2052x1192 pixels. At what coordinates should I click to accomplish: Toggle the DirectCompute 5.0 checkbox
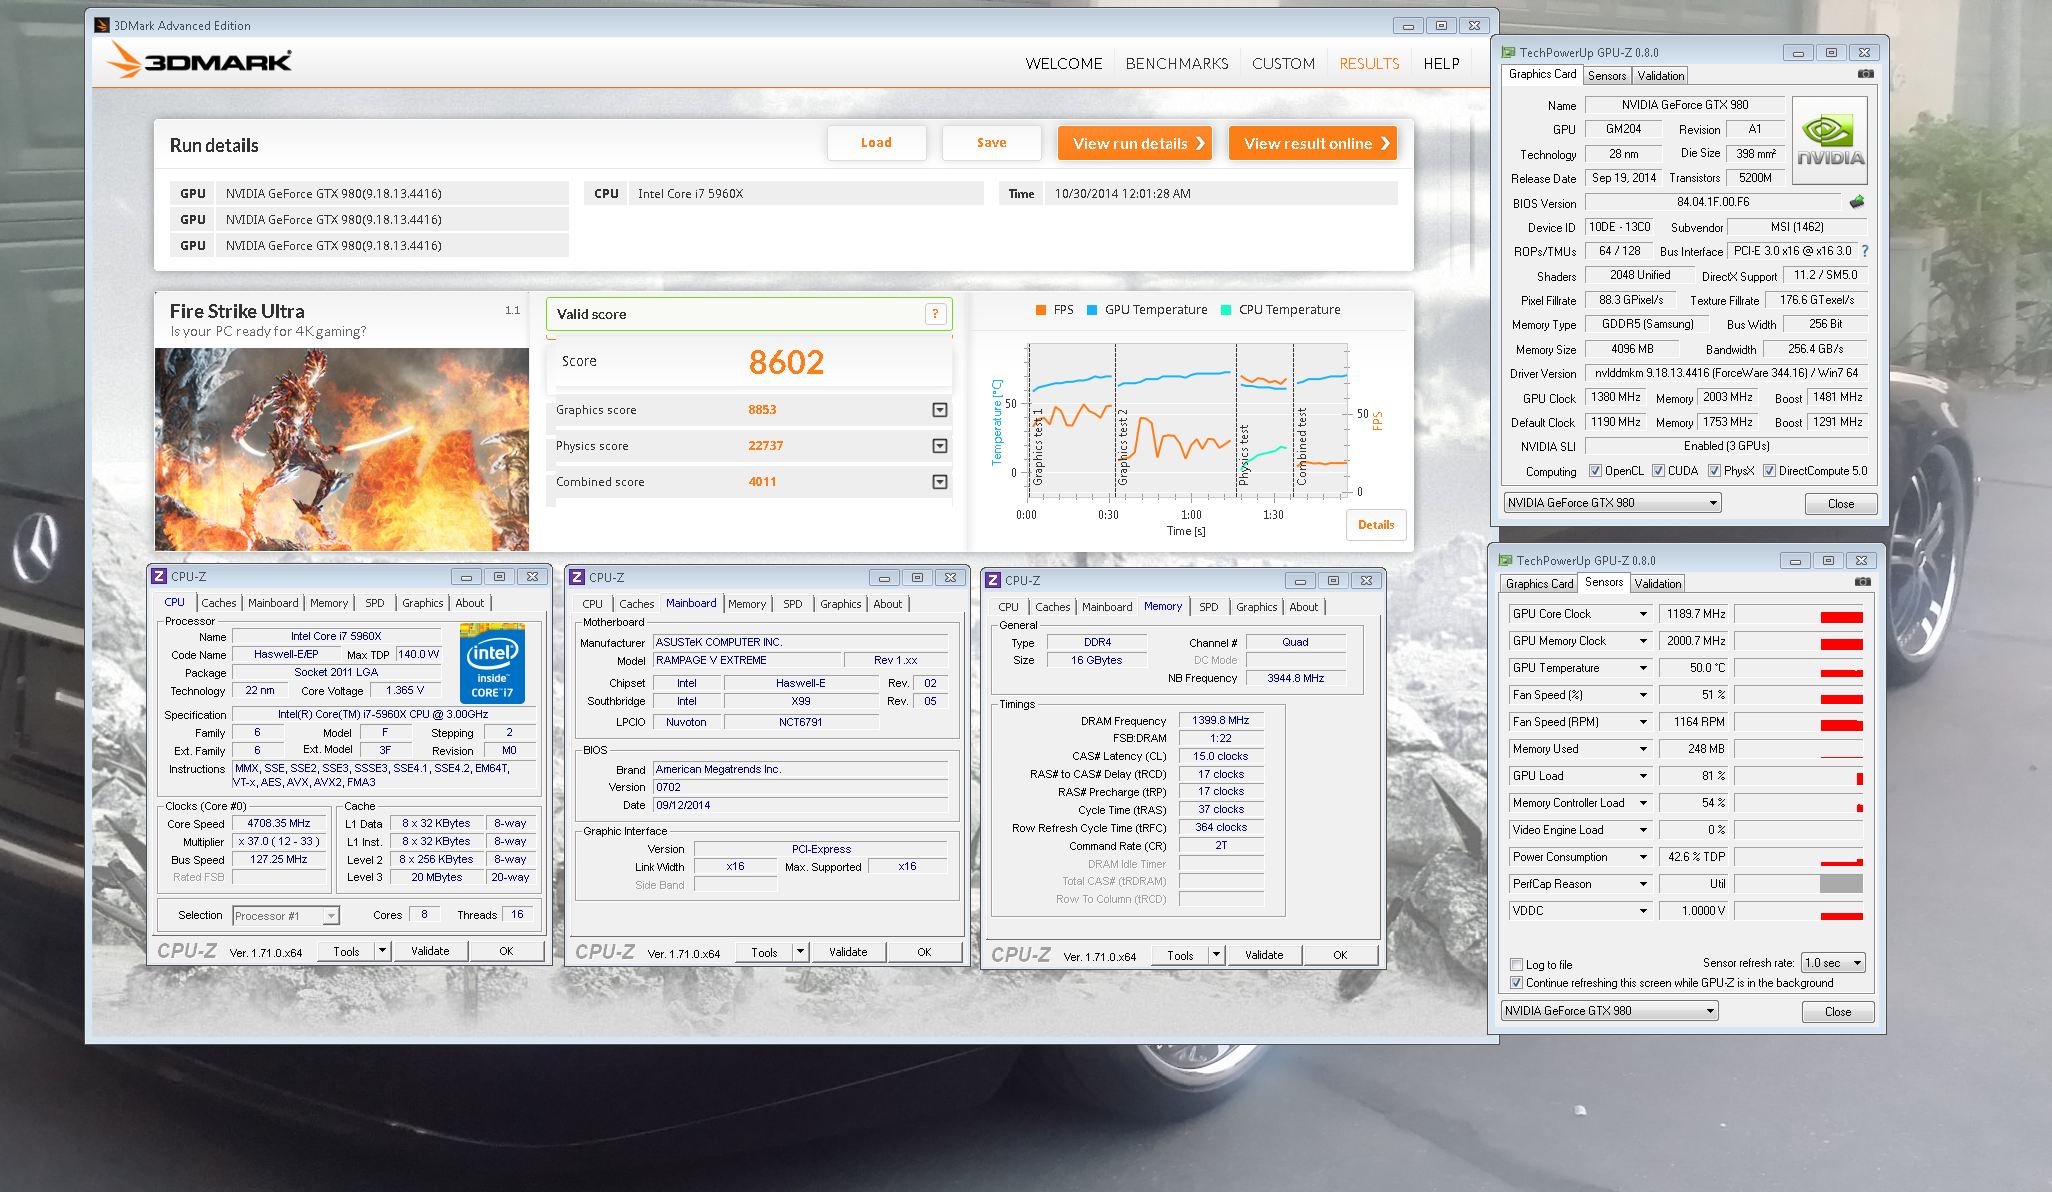pos(1769,471)
